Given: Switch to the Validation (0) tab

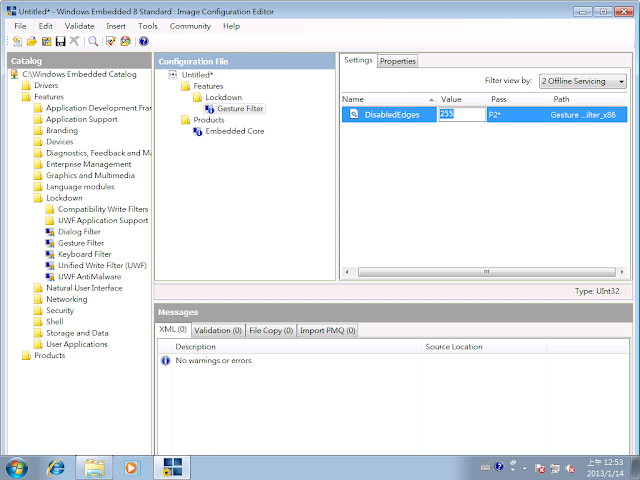Looking at the screenshot, I should [x=218, y=330].
